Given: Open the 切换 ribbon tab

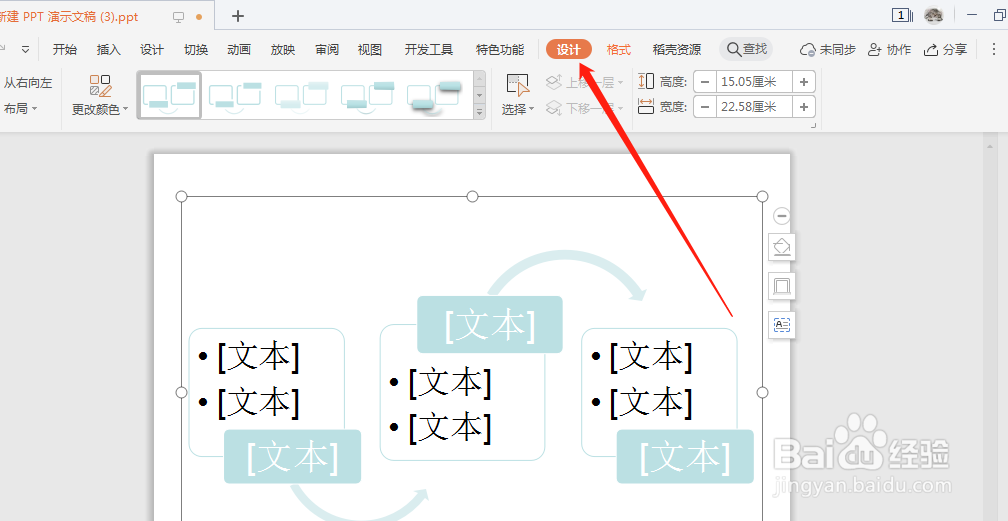Looking at the screenshot, I should (195, 50).
